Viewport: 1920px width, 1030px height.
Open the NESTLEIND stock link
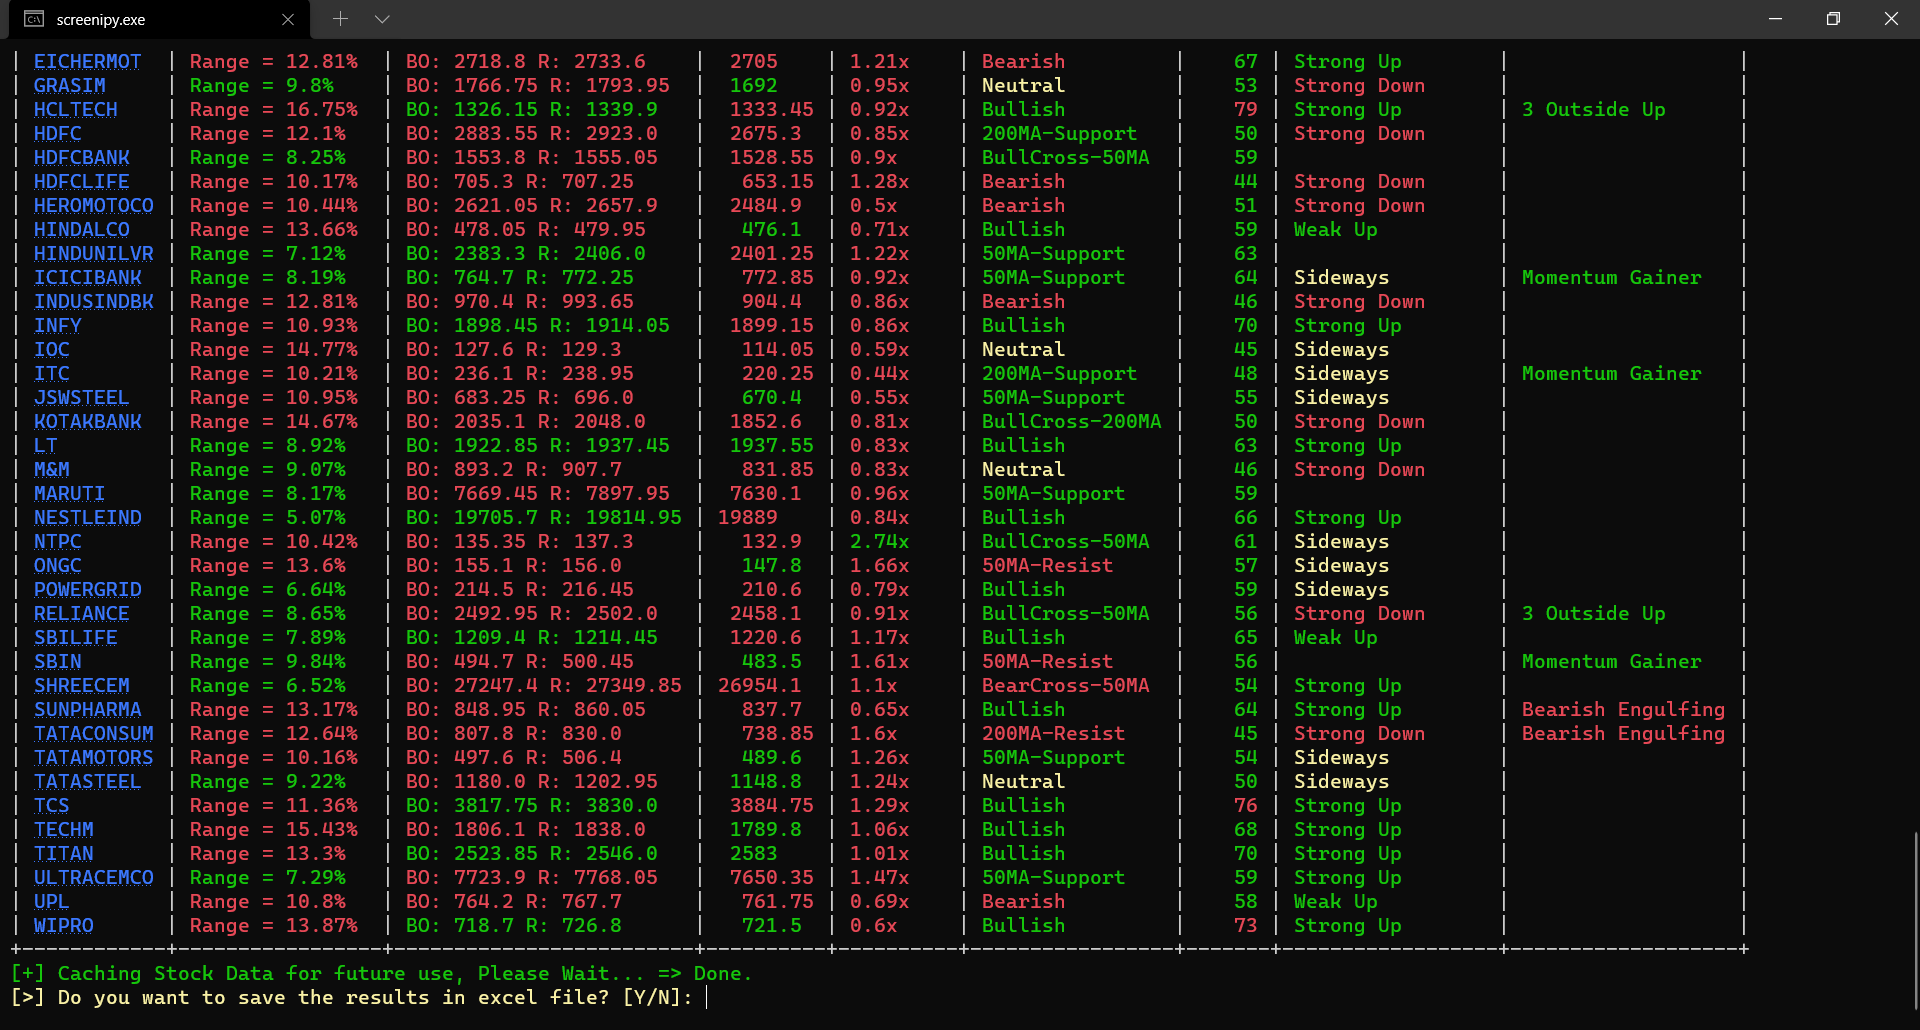click(88, 518)
